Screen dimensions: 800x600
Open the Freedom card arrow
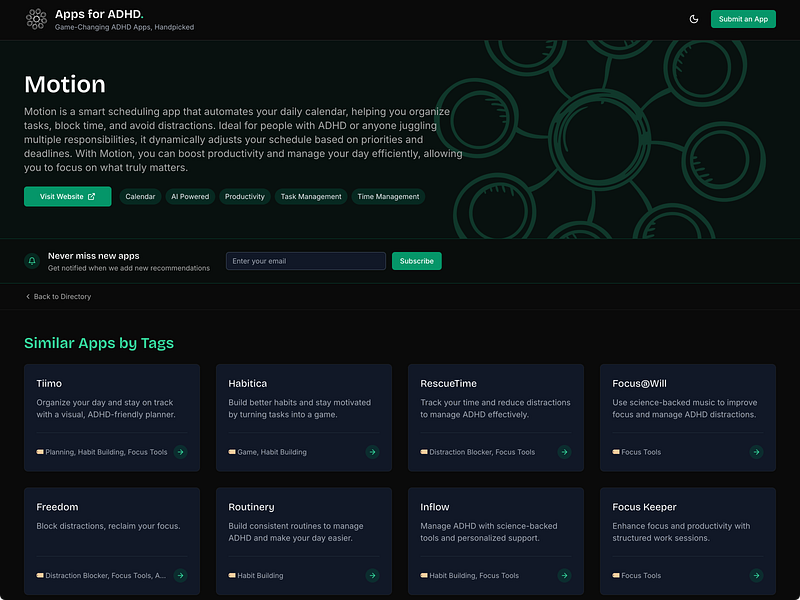point(180,576)
